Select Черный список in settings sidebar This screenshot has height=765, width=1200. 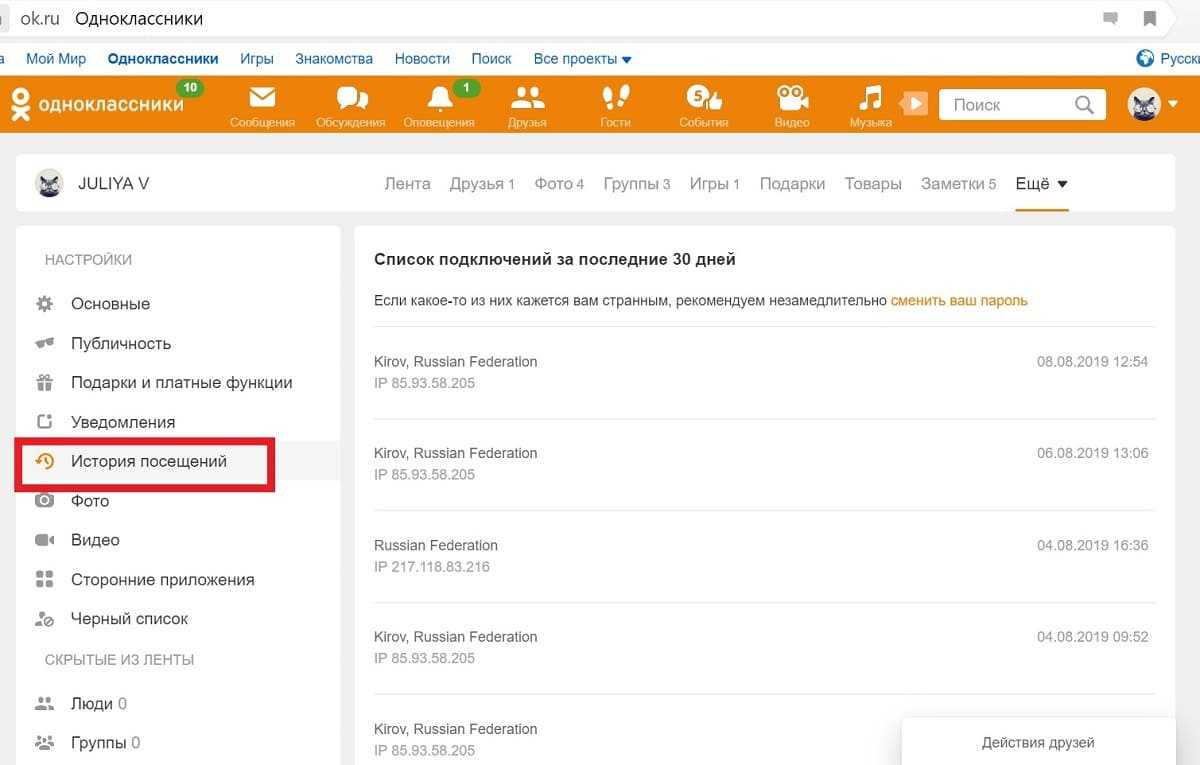pyautogui.click(x=129, y=619)
